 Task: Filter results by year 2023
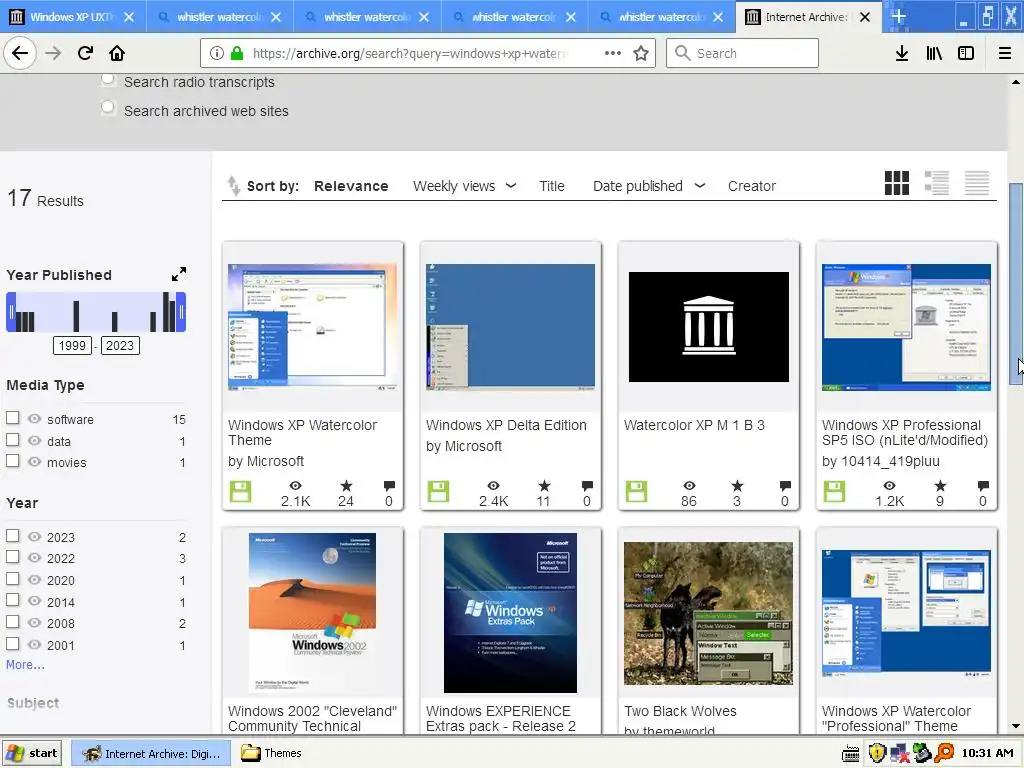12,536
